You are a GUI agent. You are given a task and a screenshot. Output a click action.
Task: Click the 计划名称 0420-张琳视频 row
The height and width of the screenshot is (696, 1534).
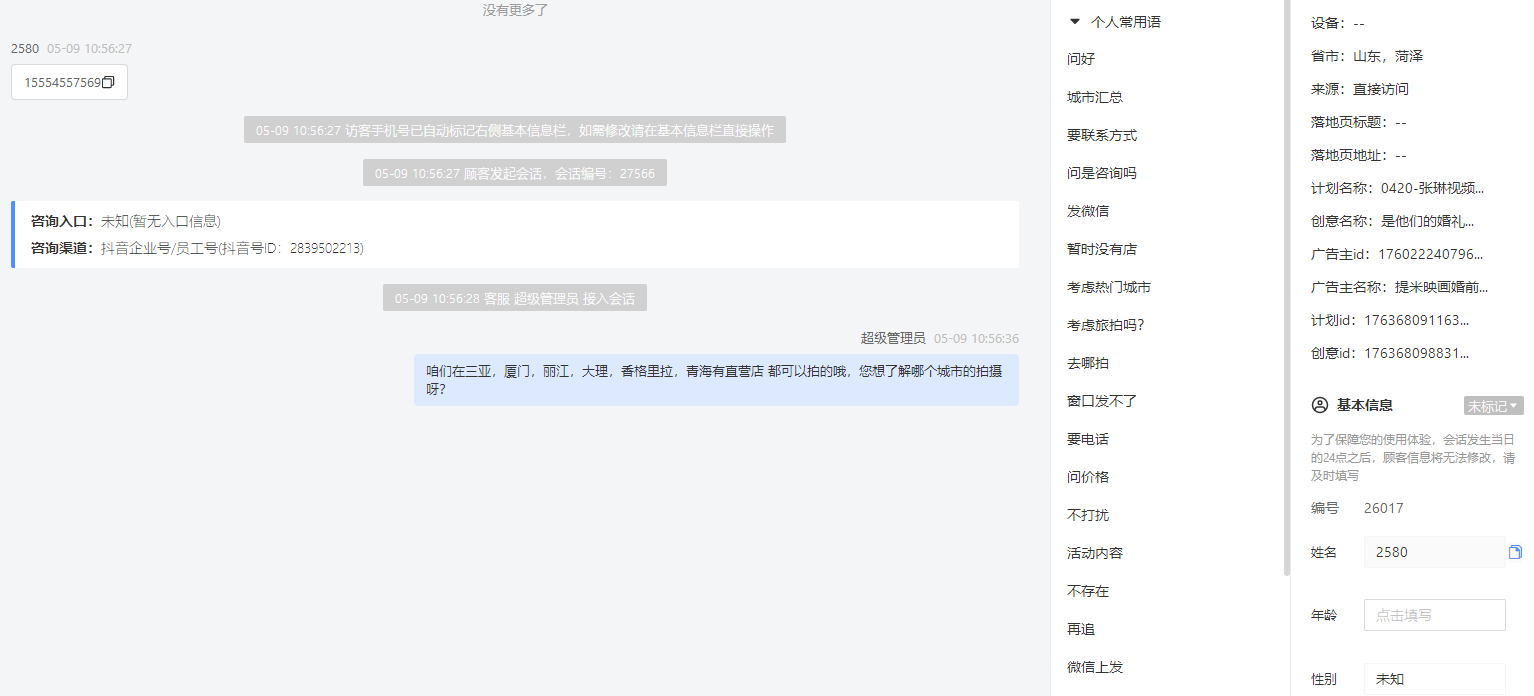pos(1398,188)
